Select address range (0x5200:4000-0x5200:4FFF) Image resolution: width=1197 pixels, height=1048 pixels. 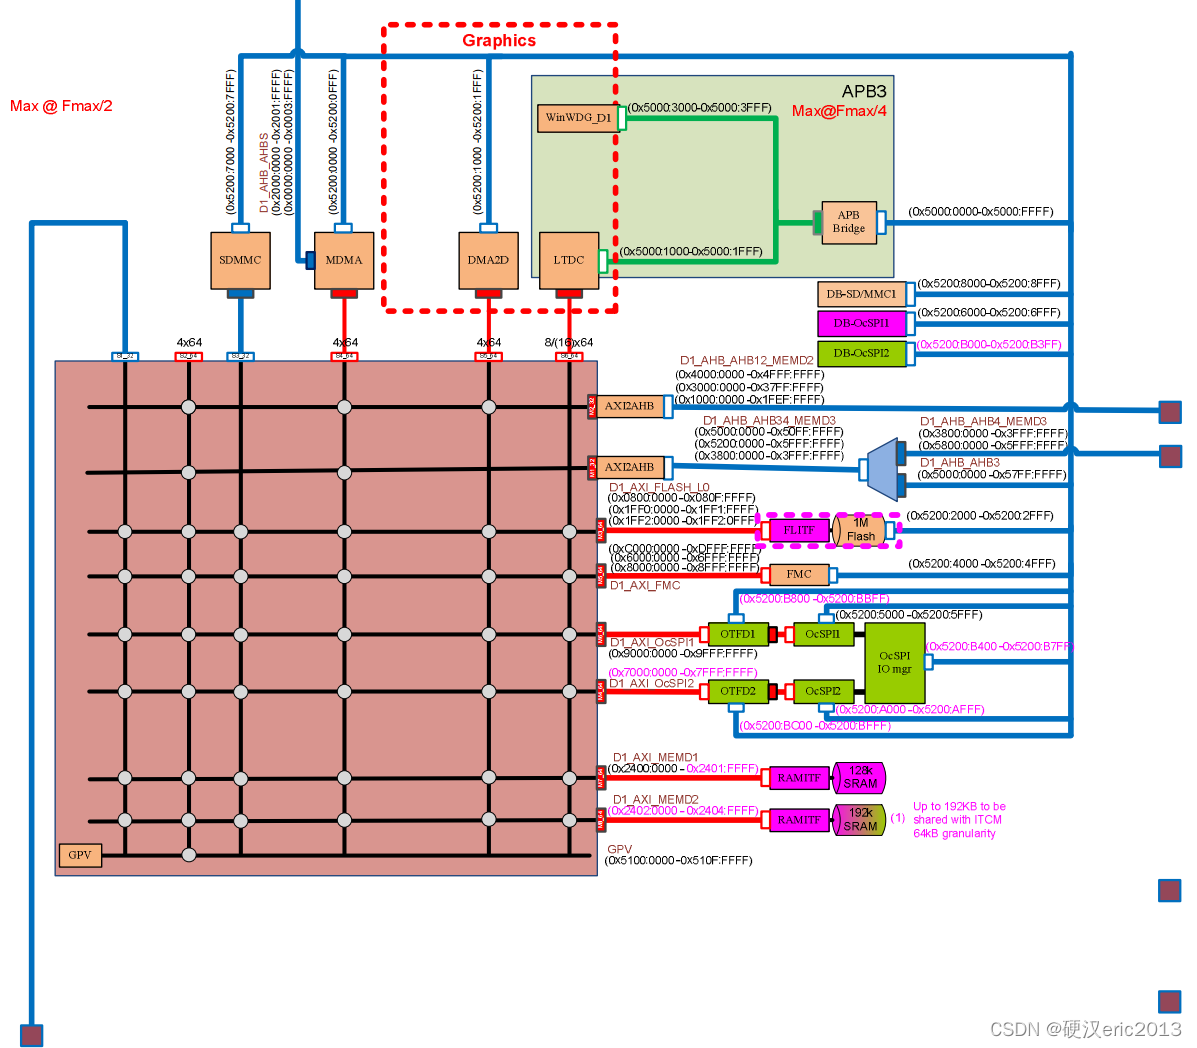point(982,564)
